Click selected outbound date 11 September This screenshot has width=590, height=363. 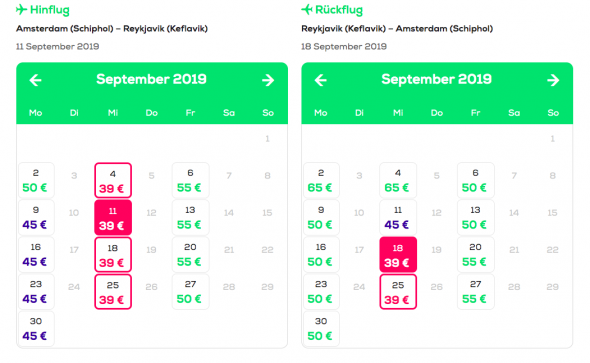click(x=113, y=217)
